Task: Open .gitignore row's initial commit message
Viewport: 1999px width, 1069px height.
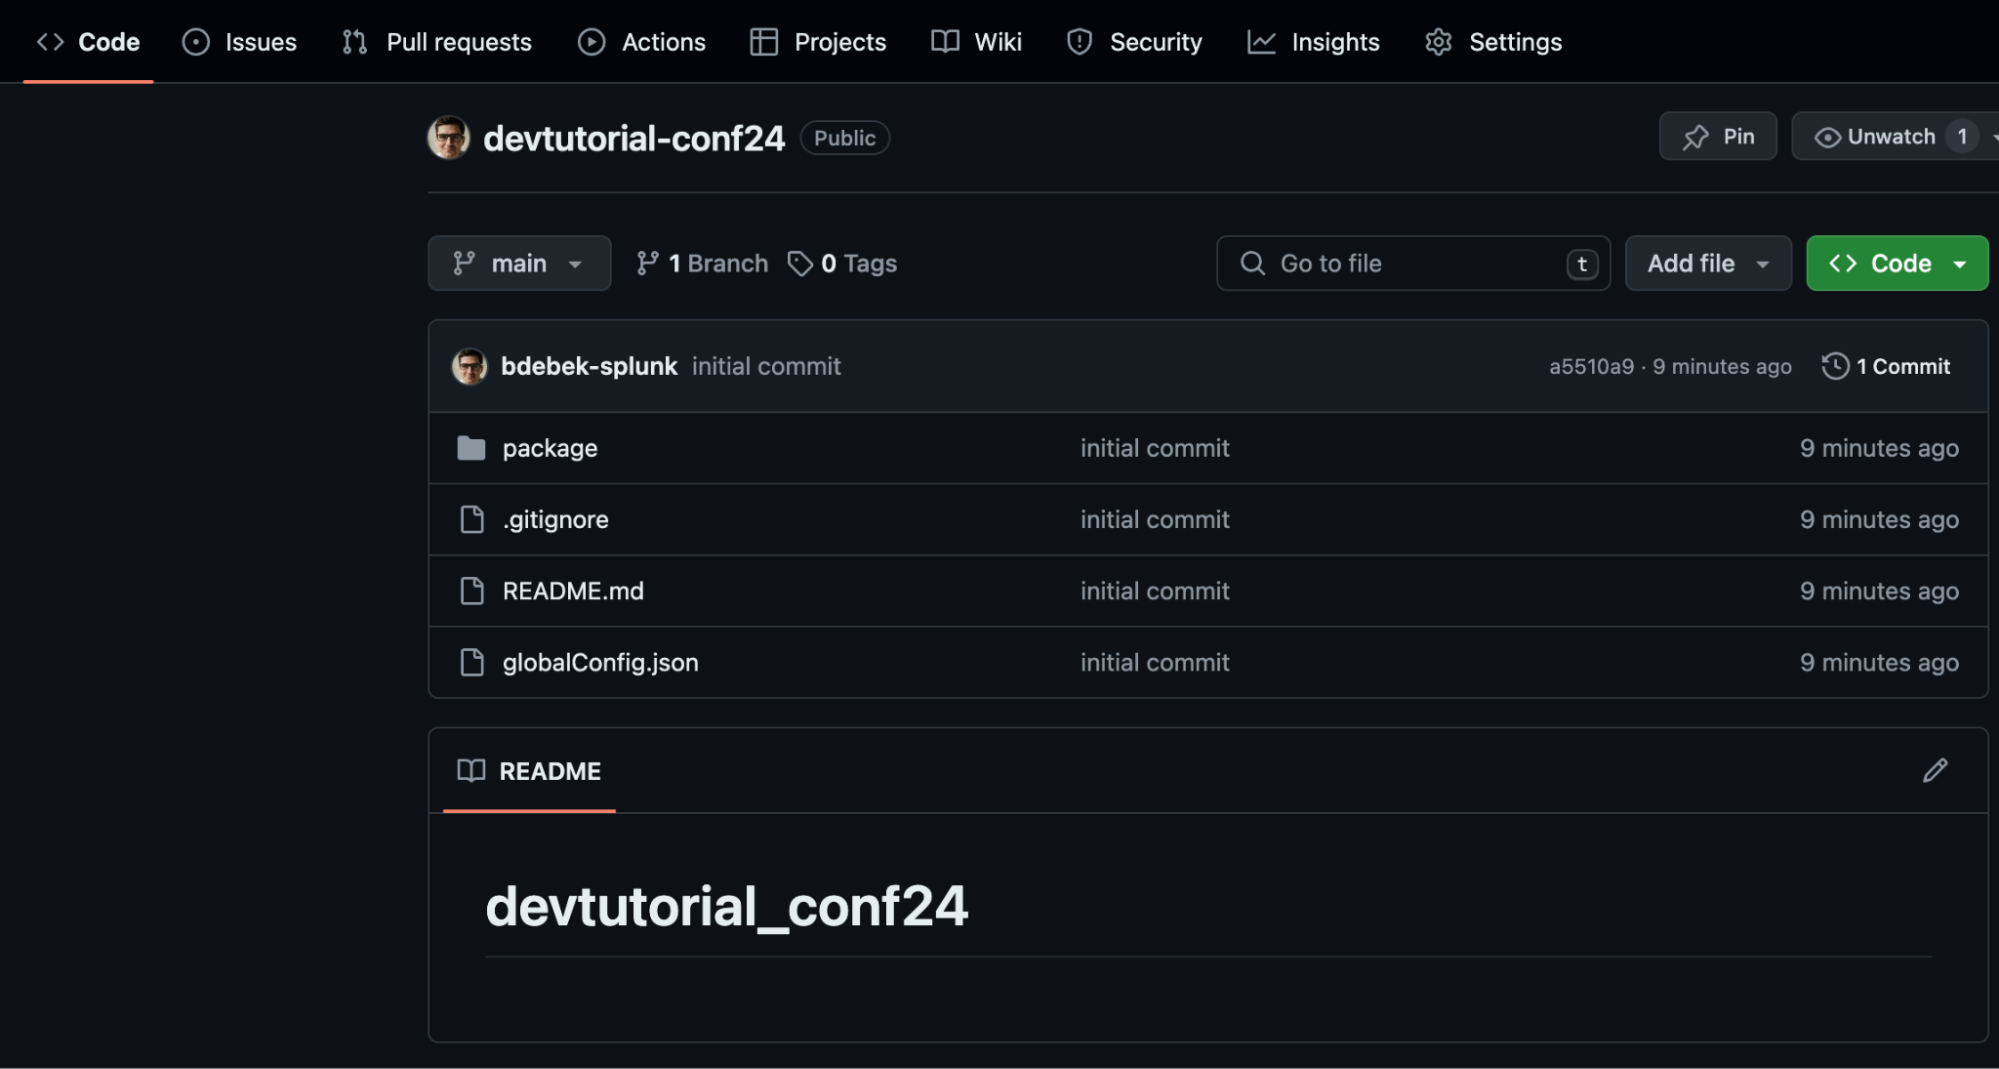Action: (x=1155, y=519)
